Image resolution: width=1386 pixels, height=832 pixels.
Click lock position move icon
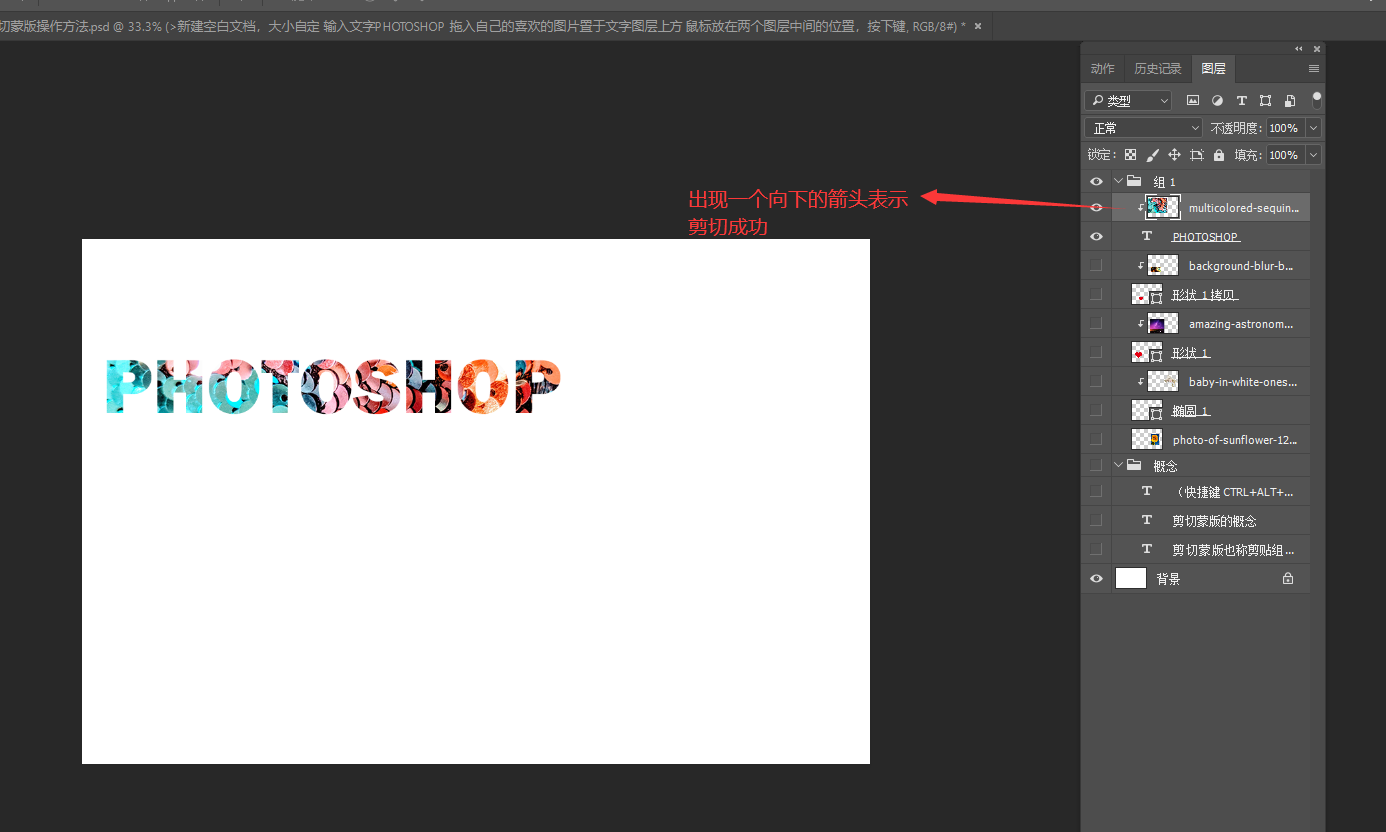tap(1174, 155)
